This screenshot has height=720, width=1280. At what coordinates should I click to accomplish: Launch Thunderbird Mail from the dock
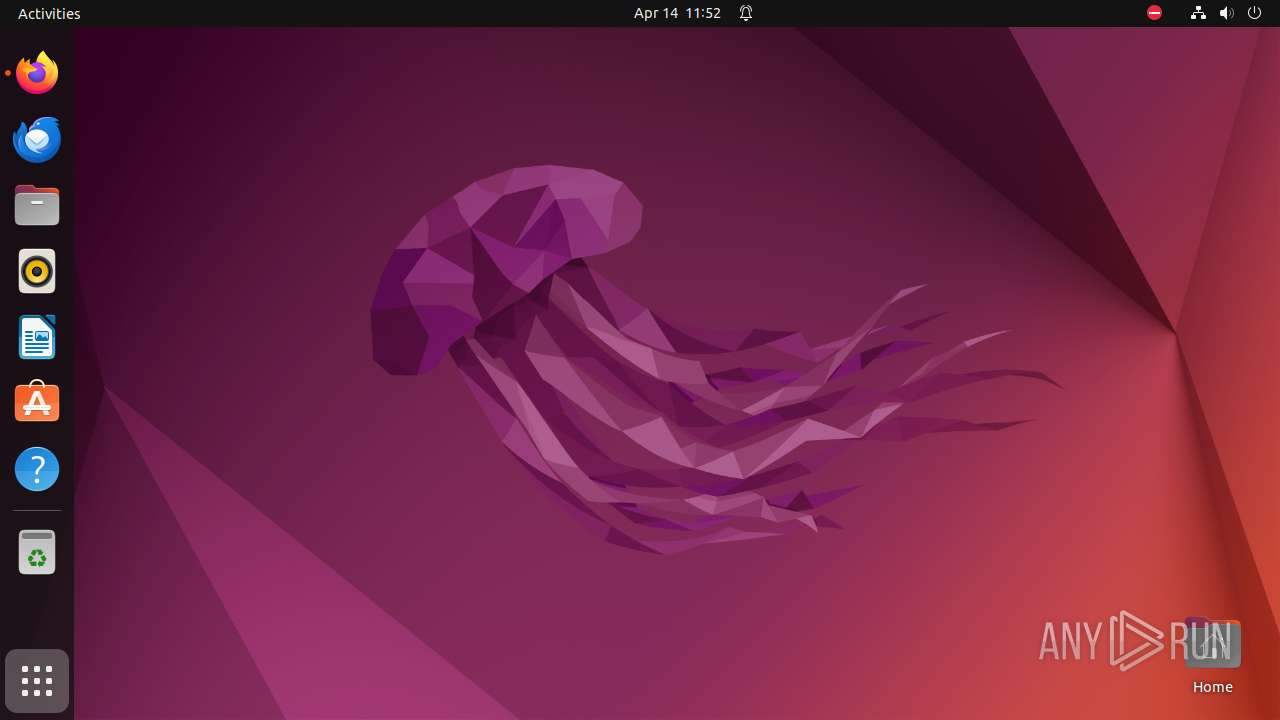coord(37,139)
